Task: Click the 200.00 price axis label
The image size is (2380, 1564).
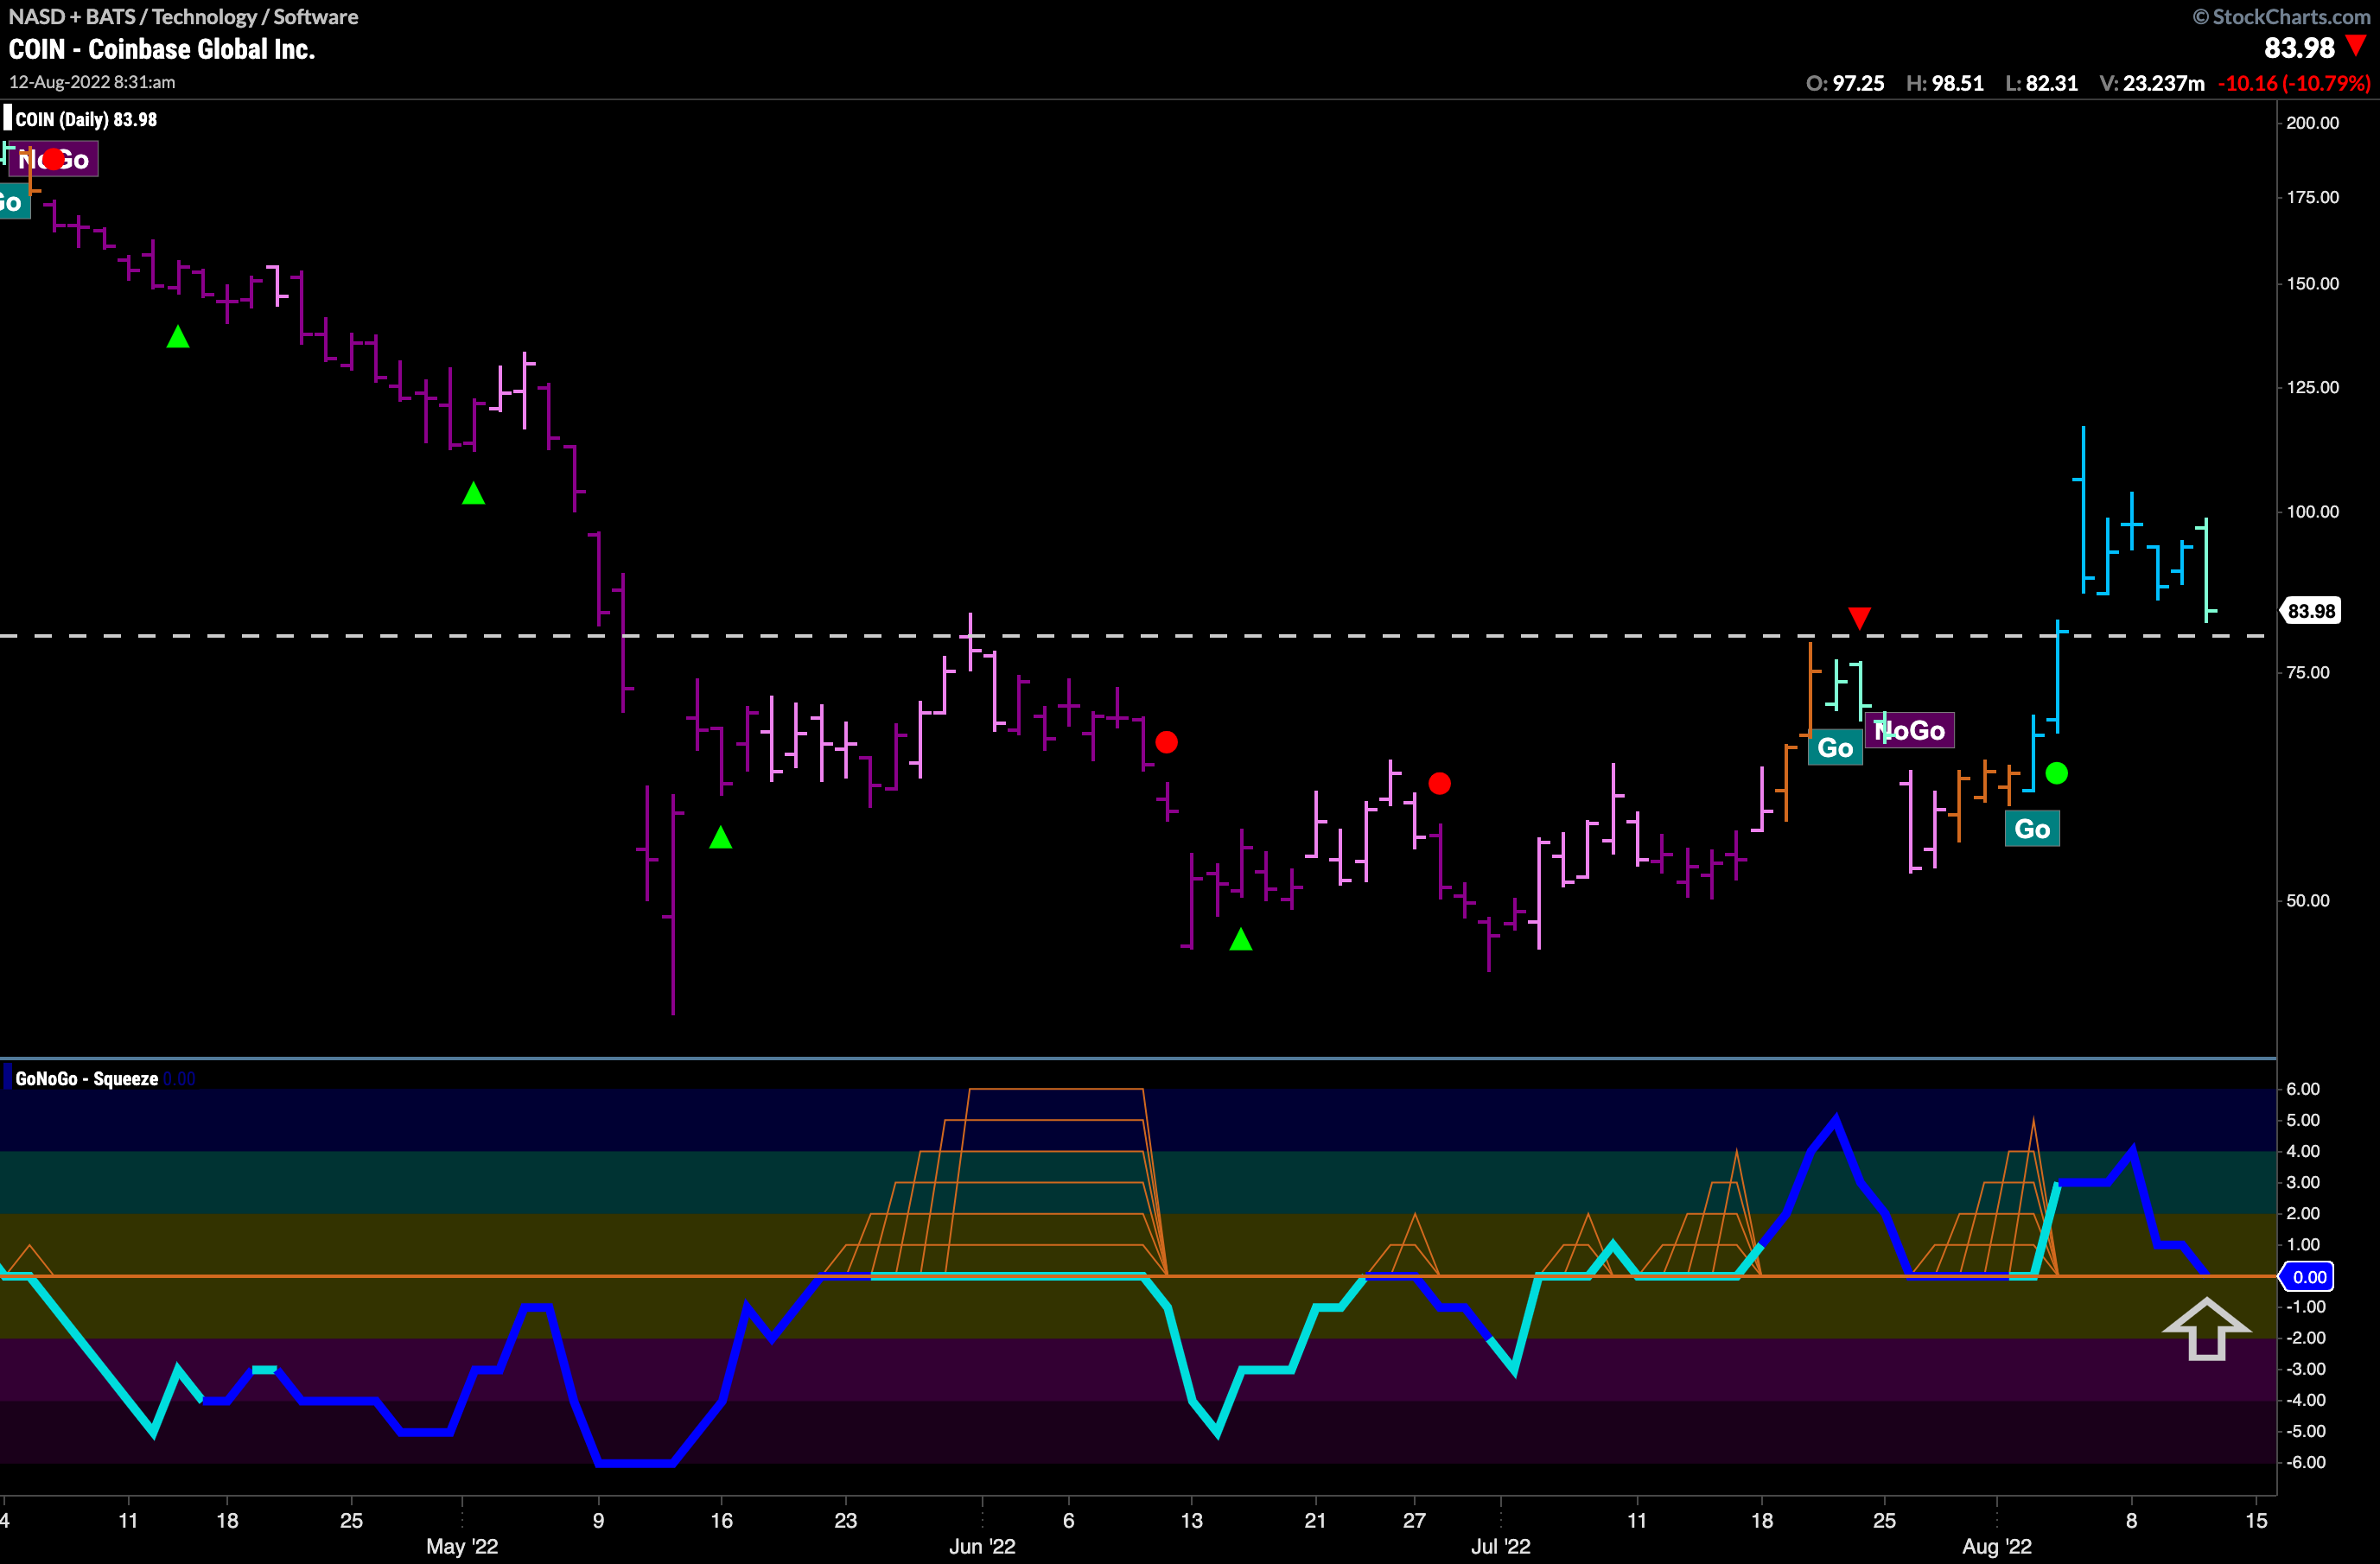Action: tap(2313, 123)
